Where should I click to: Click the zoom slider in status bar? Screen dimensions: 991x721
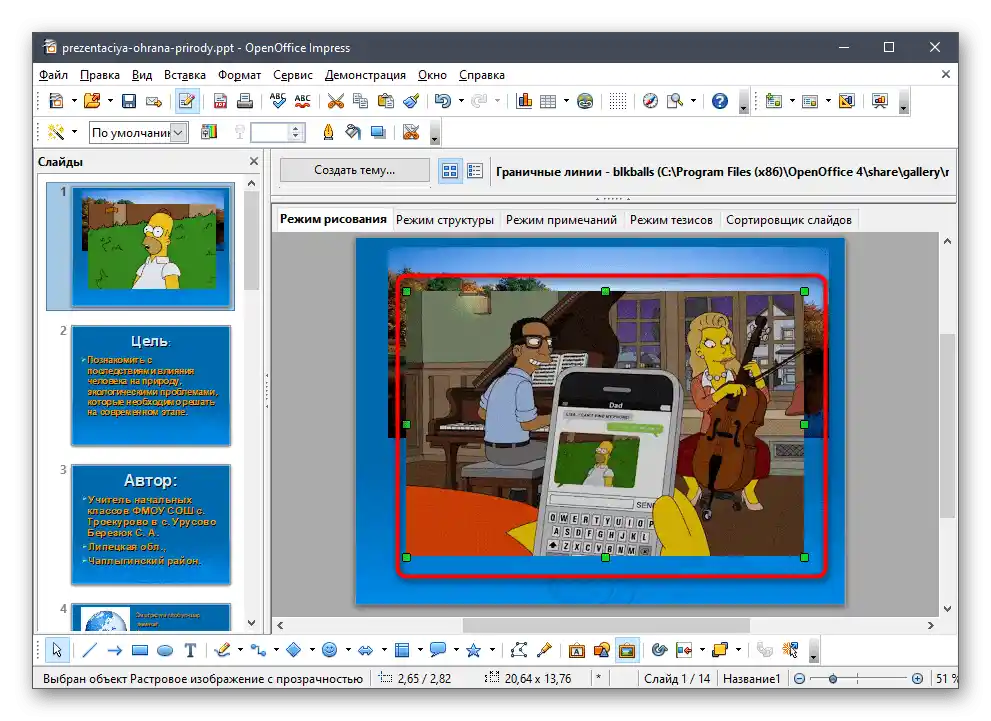pyautogui.click(x=855, y=679)
